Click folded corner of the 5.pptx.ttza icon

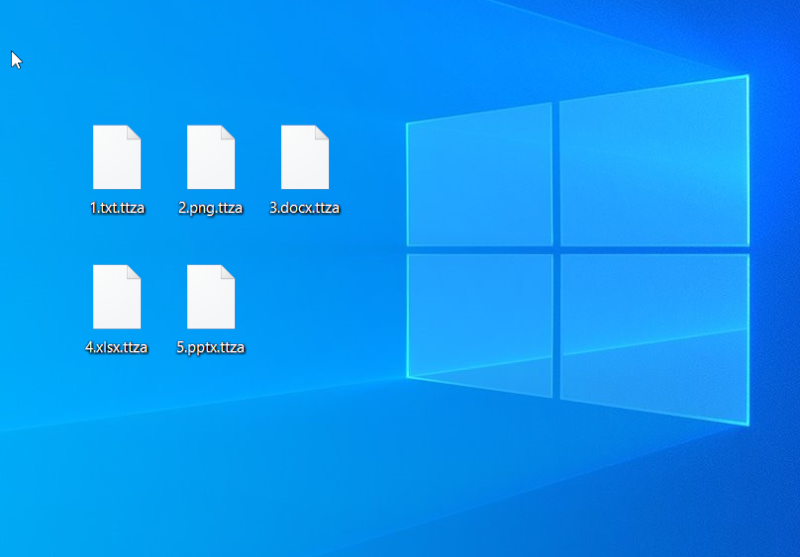coord(227,272)
